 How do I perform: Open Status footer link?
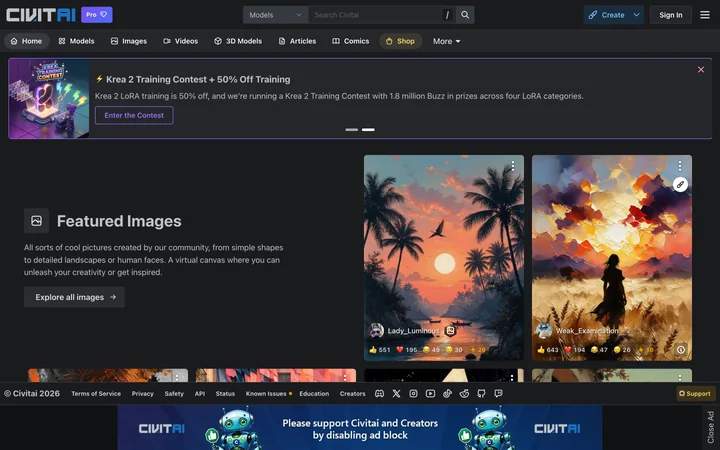[x=225, y=394]
